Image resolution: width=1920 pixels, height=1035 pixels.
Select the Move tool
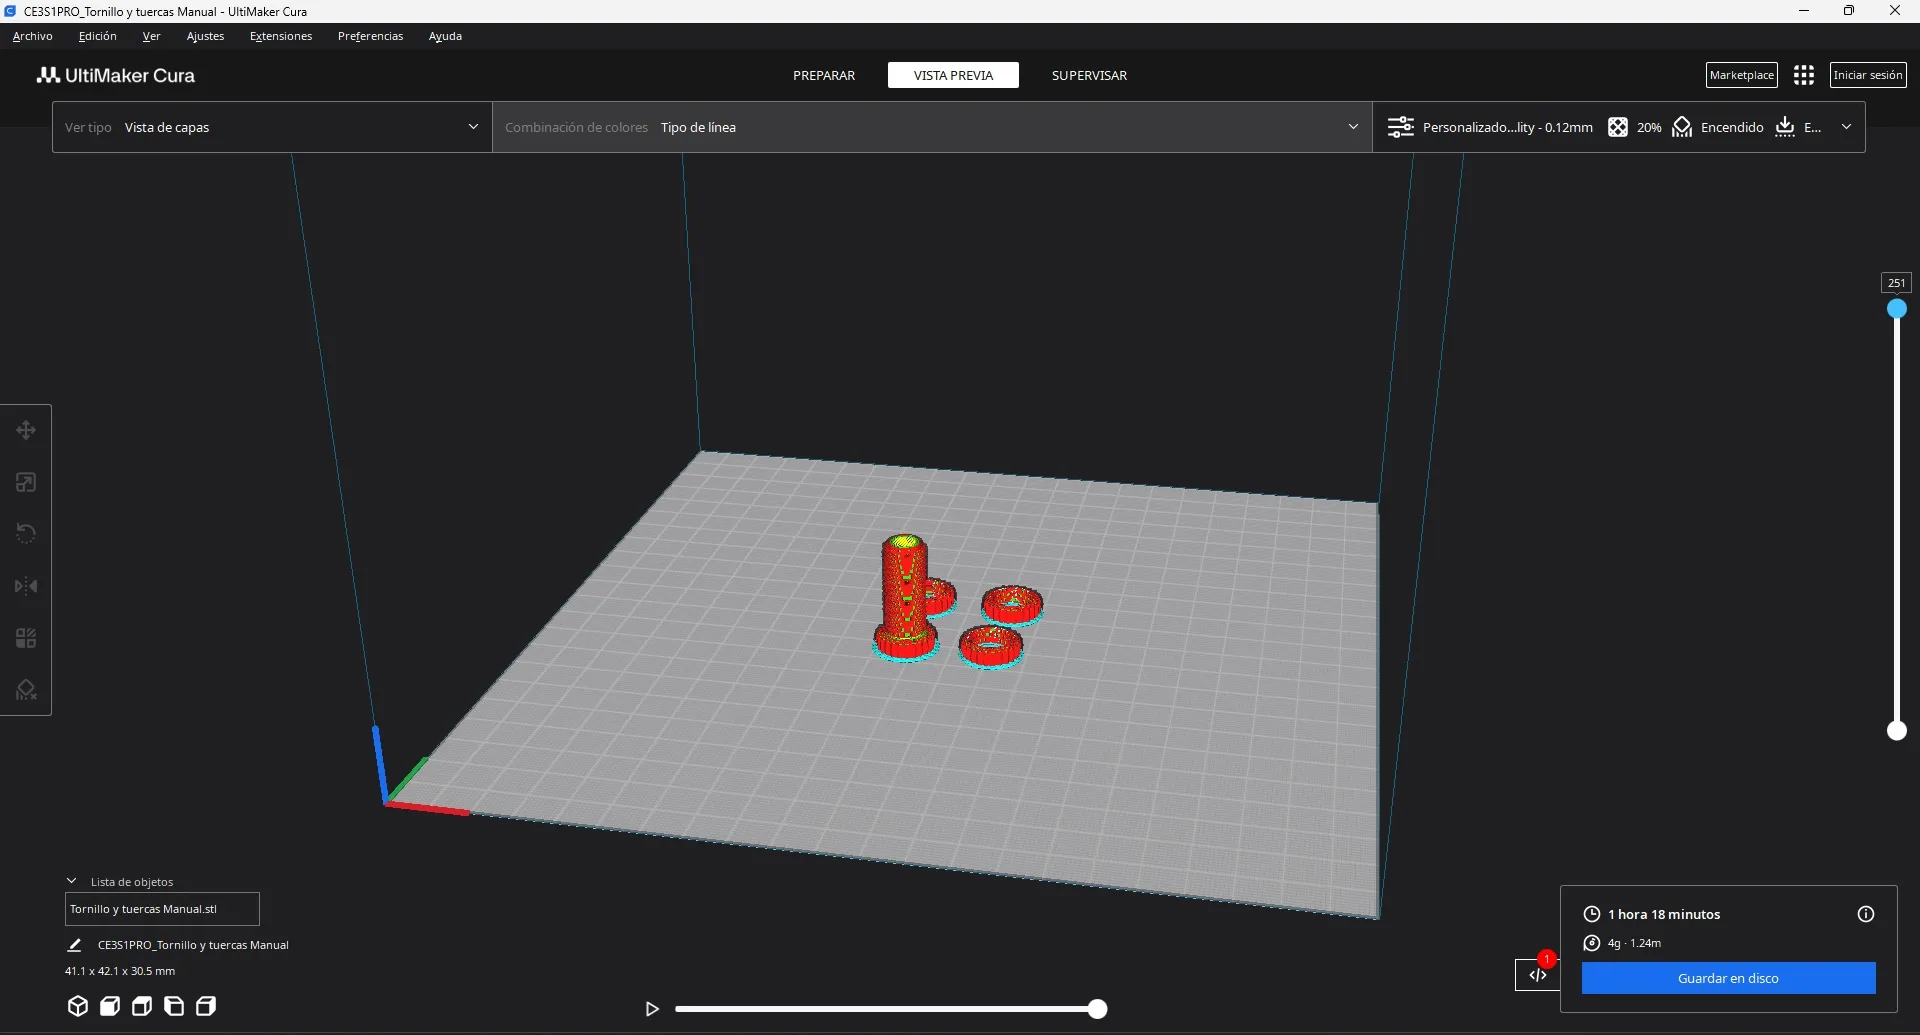pos(25,430)
